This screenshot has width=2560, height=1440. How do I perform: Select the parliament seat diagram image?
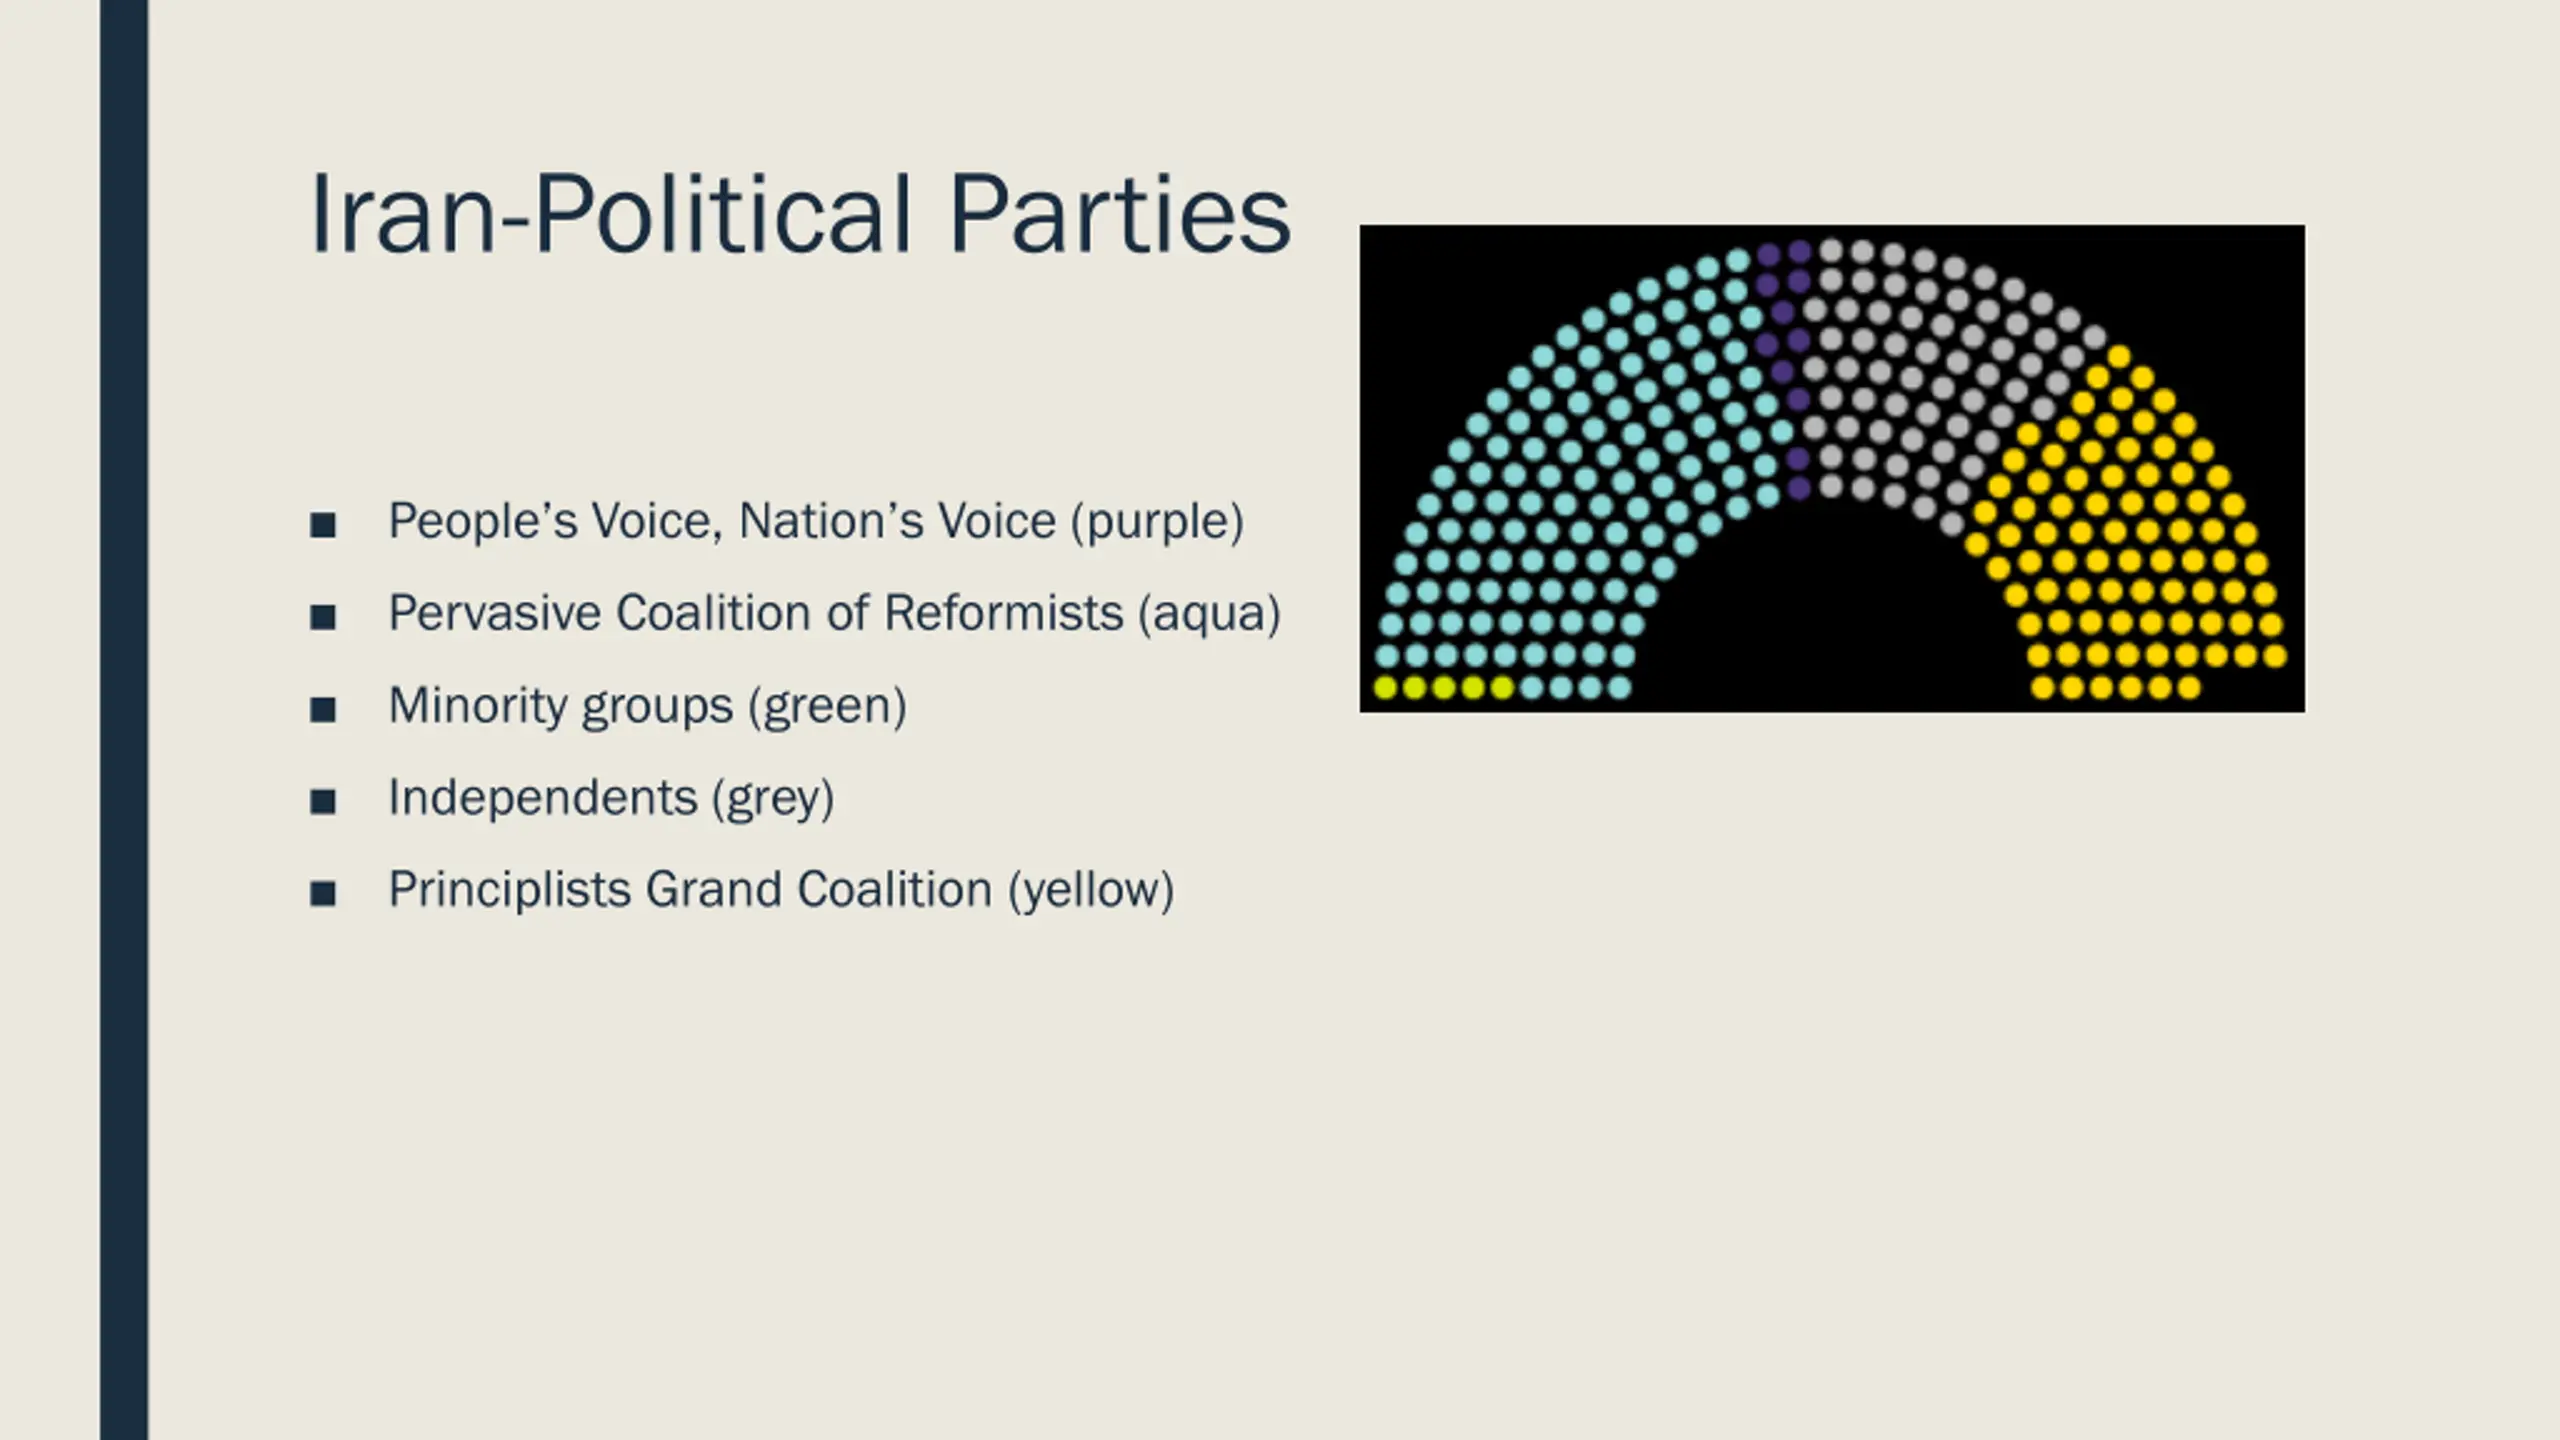(x=1832, y=469)
